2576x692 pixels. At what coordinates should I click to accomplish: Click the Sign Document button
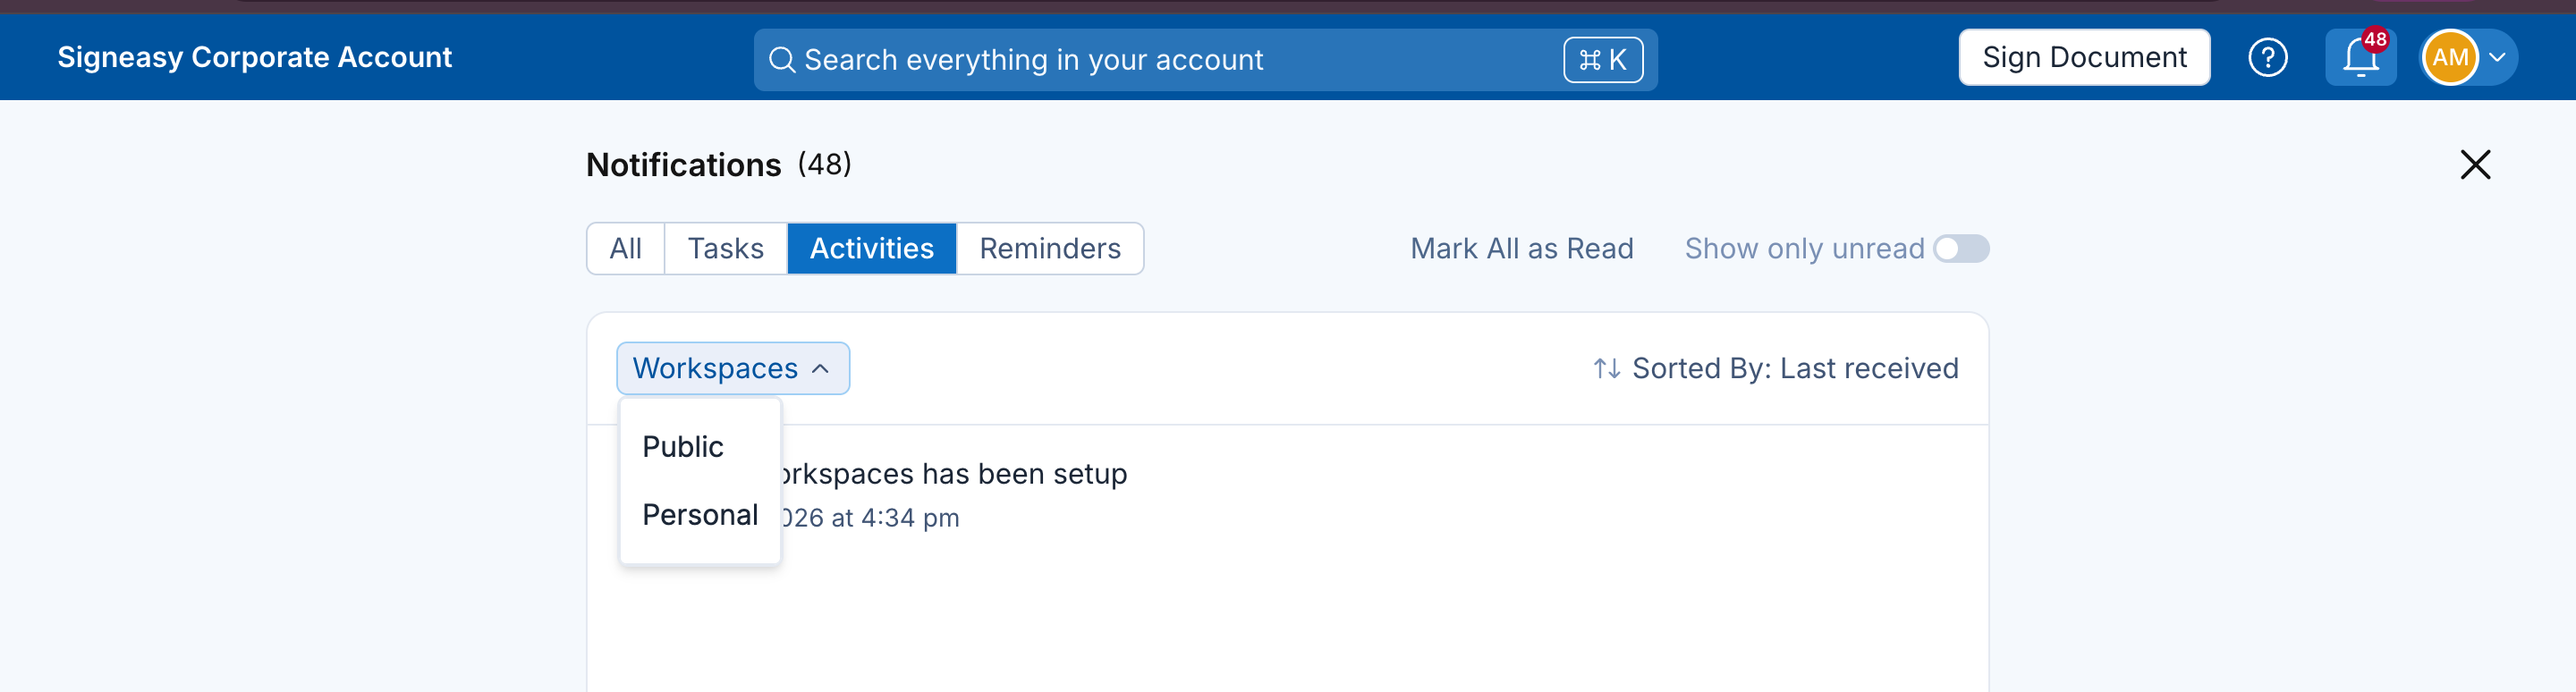coord(2083,58)
